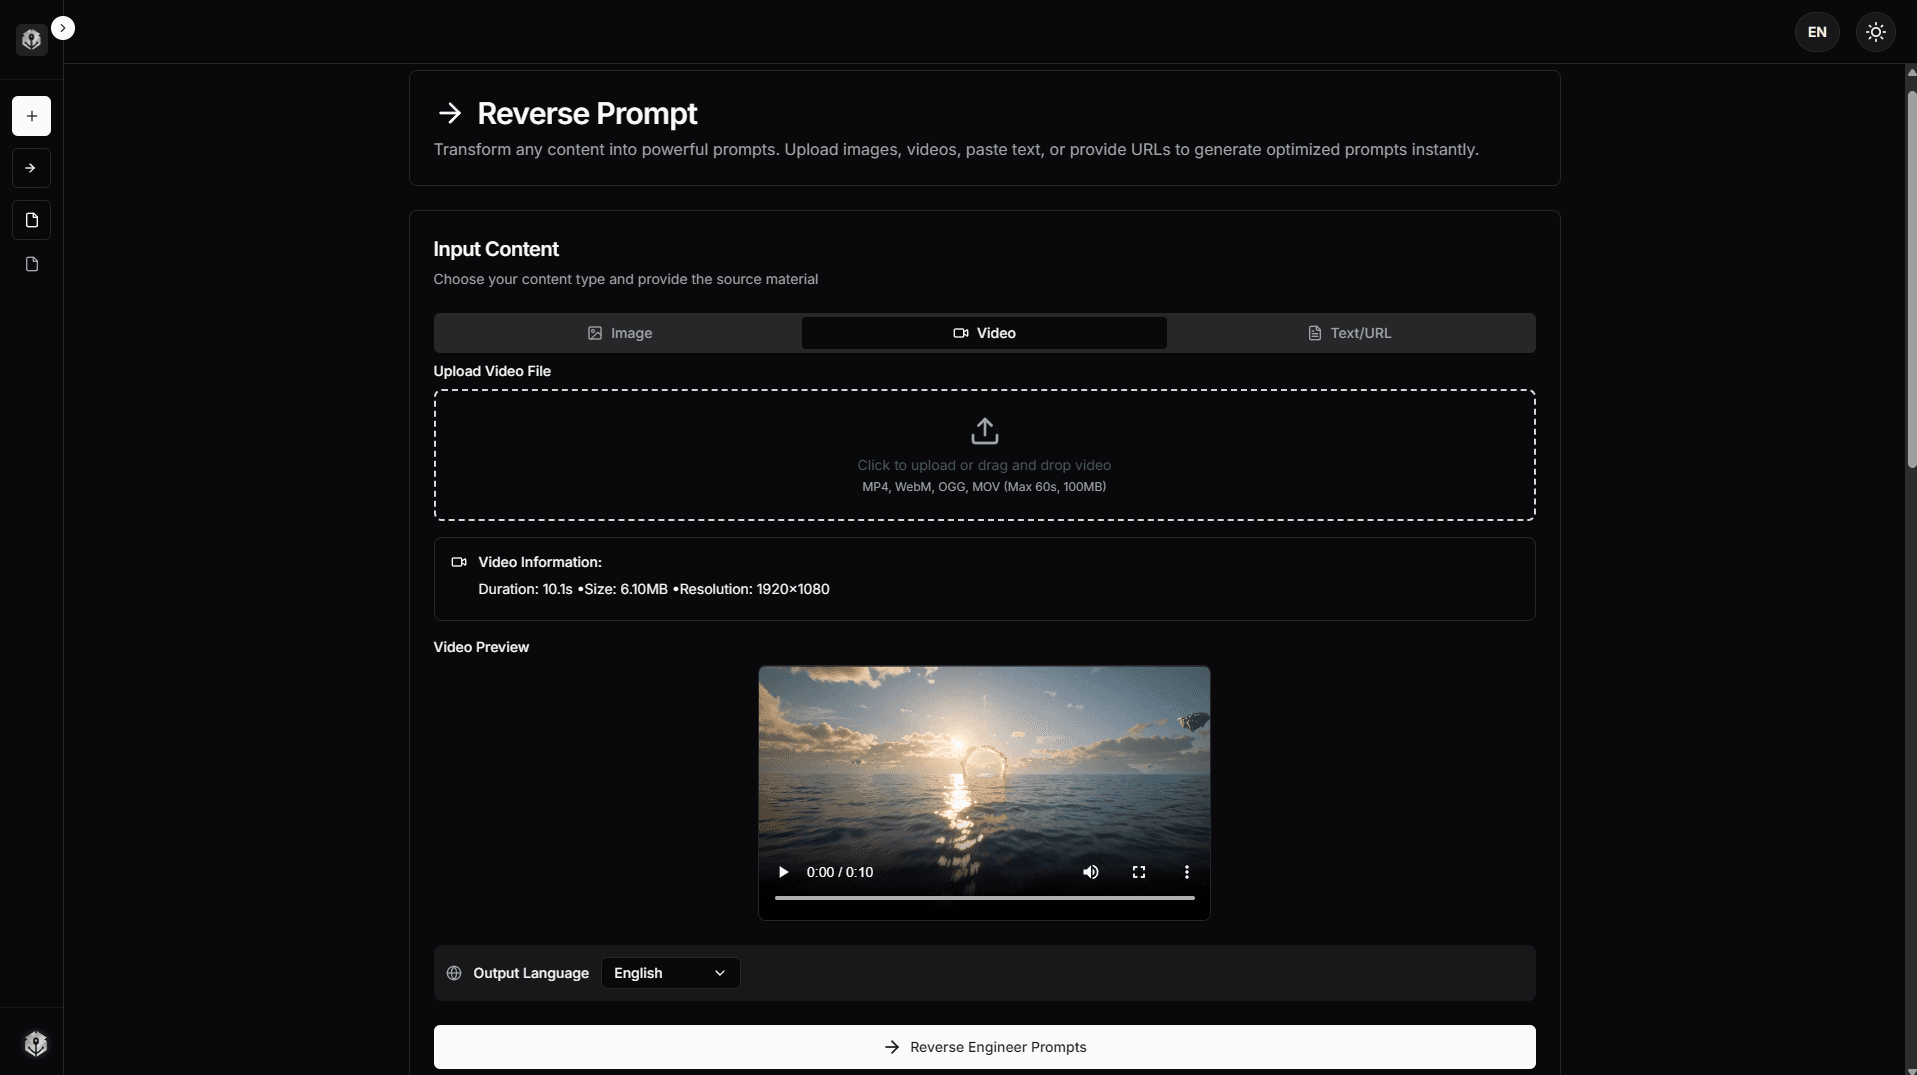Switch interface language via EN toggle
1917x1075 pixels.
pos(1817,31)
